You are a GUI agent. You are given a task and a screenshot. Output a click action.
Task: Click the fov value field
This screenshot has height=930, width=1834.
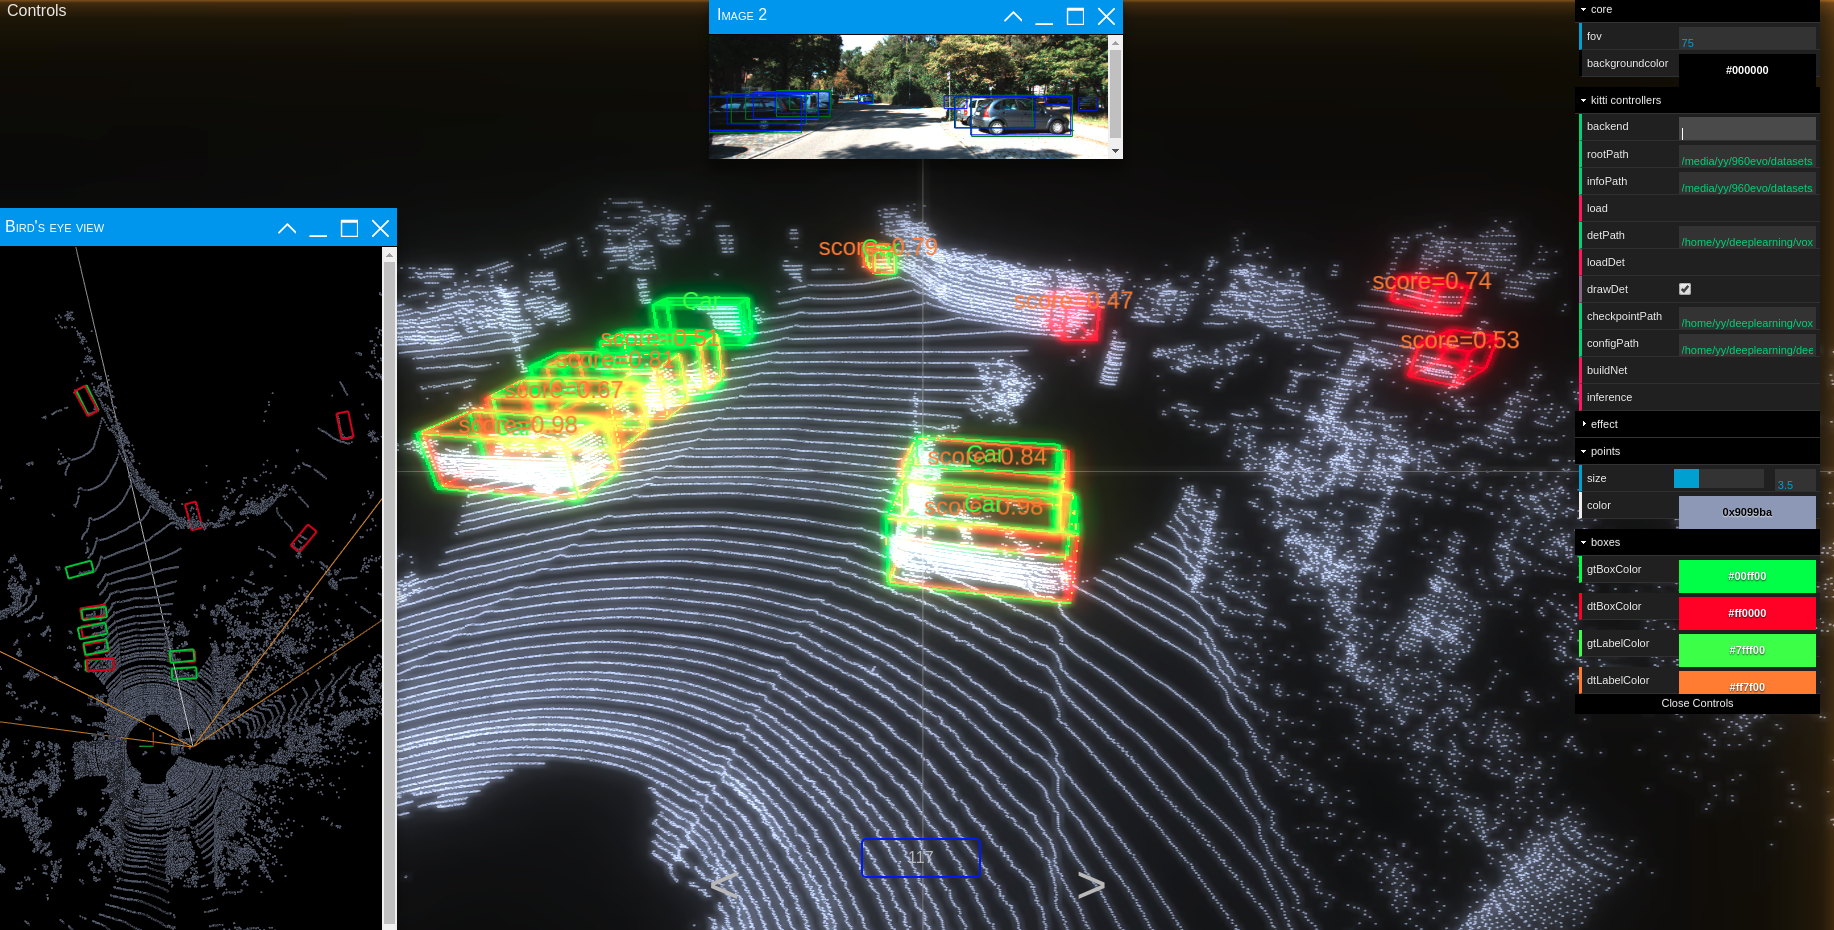point(1747,39)
